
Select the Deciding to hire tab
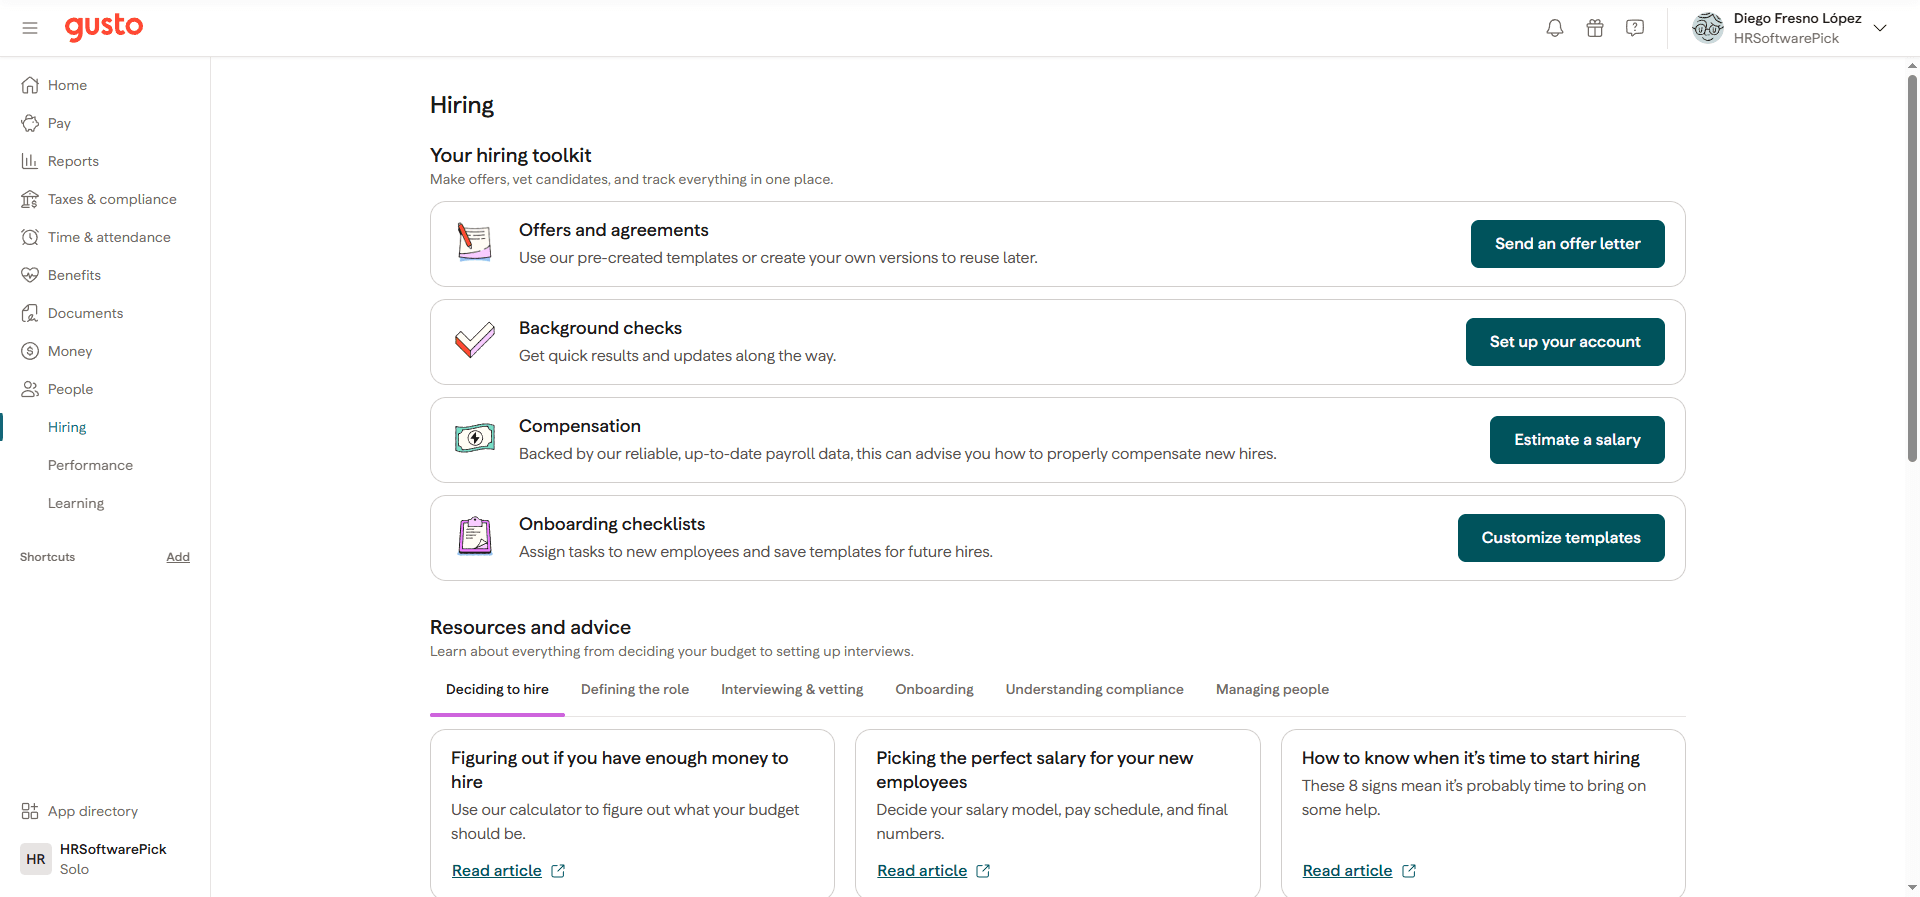coord(497,690)
